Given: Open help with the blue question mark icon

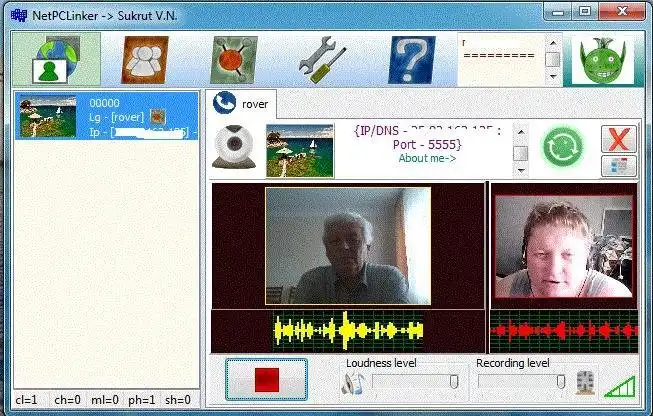Looking at the screenshot, I should point(411,60).
